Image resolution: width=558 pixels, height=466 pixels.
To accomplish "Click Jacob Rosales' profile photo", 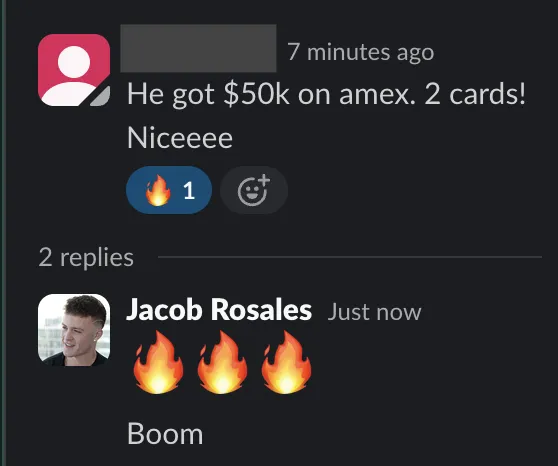I will point(74,330).
